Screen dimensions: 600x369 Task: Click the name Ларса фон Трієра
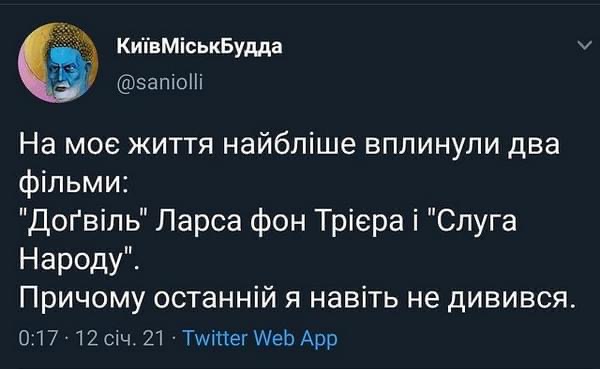click(x=280, y=223)
